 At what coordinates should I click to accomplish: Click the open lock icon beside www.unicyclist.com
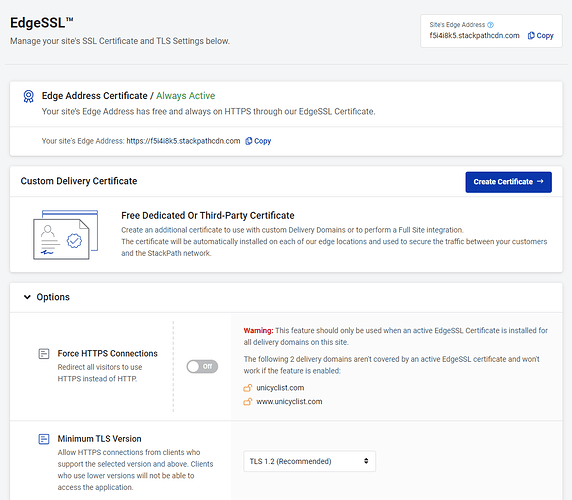click(248, 402)
